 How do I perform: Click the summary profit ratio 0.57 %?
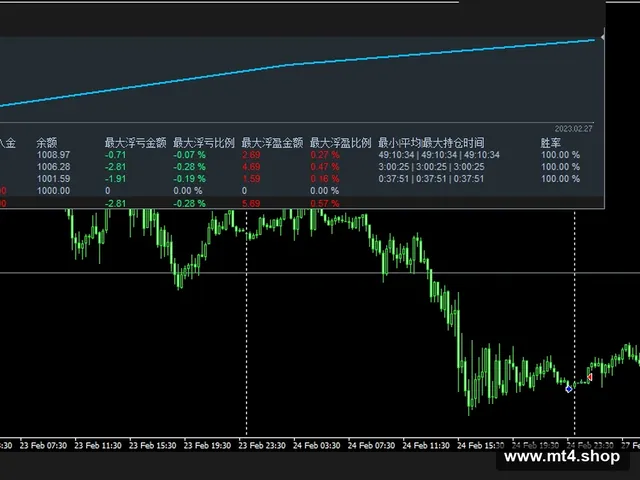coord(325,203)
